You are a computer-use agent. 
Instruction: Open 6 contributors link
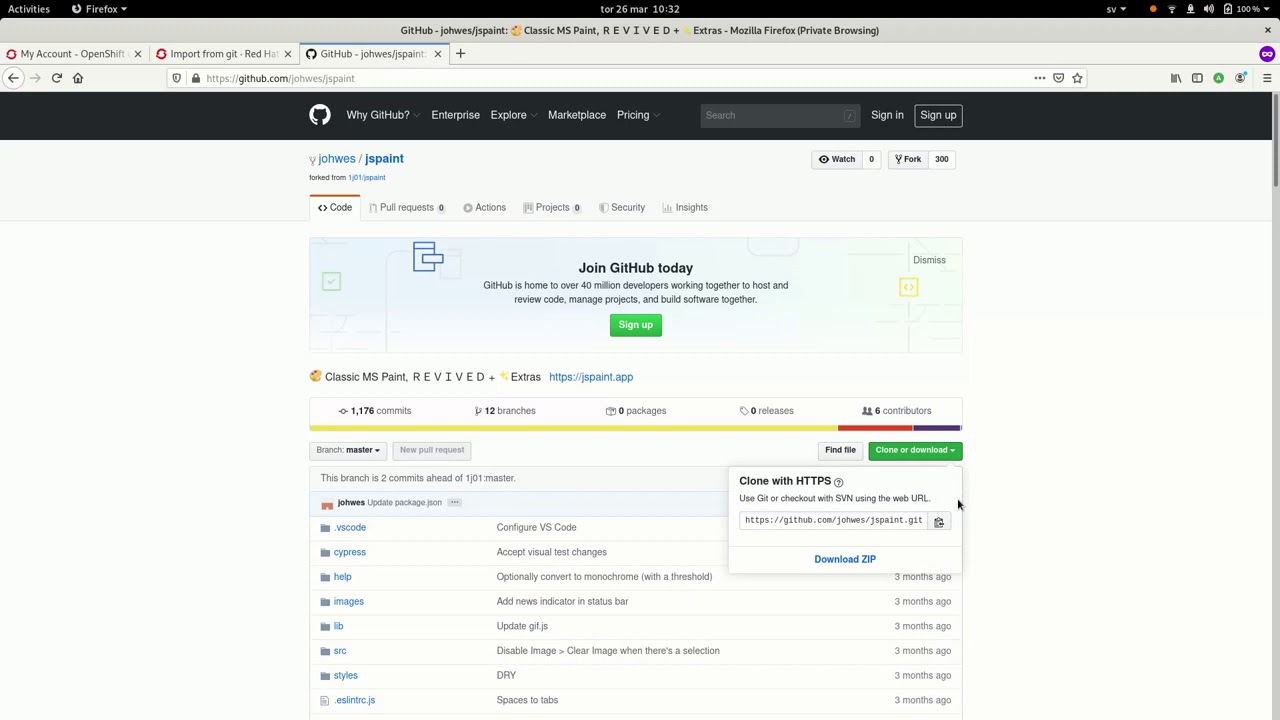click(897, 411)
